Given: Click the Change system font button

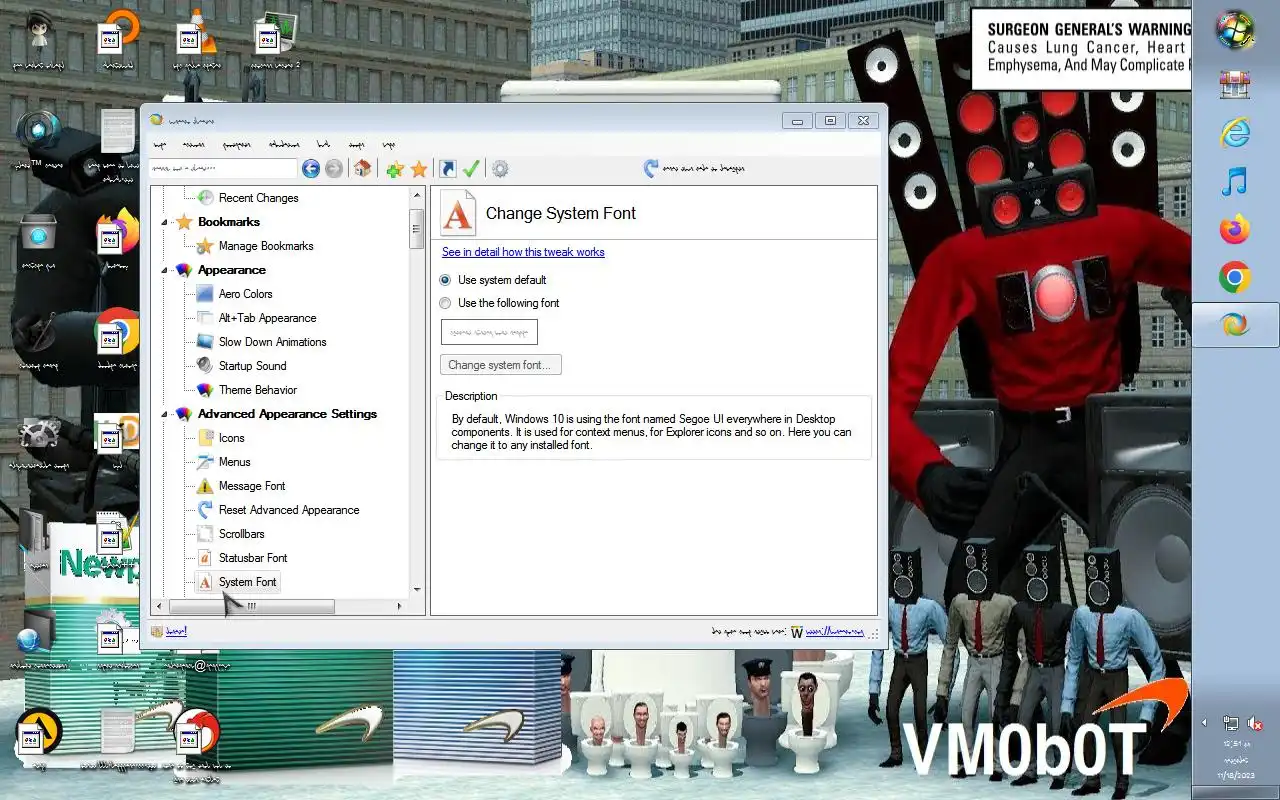Looking at the screenshot, I should [500, 365].
